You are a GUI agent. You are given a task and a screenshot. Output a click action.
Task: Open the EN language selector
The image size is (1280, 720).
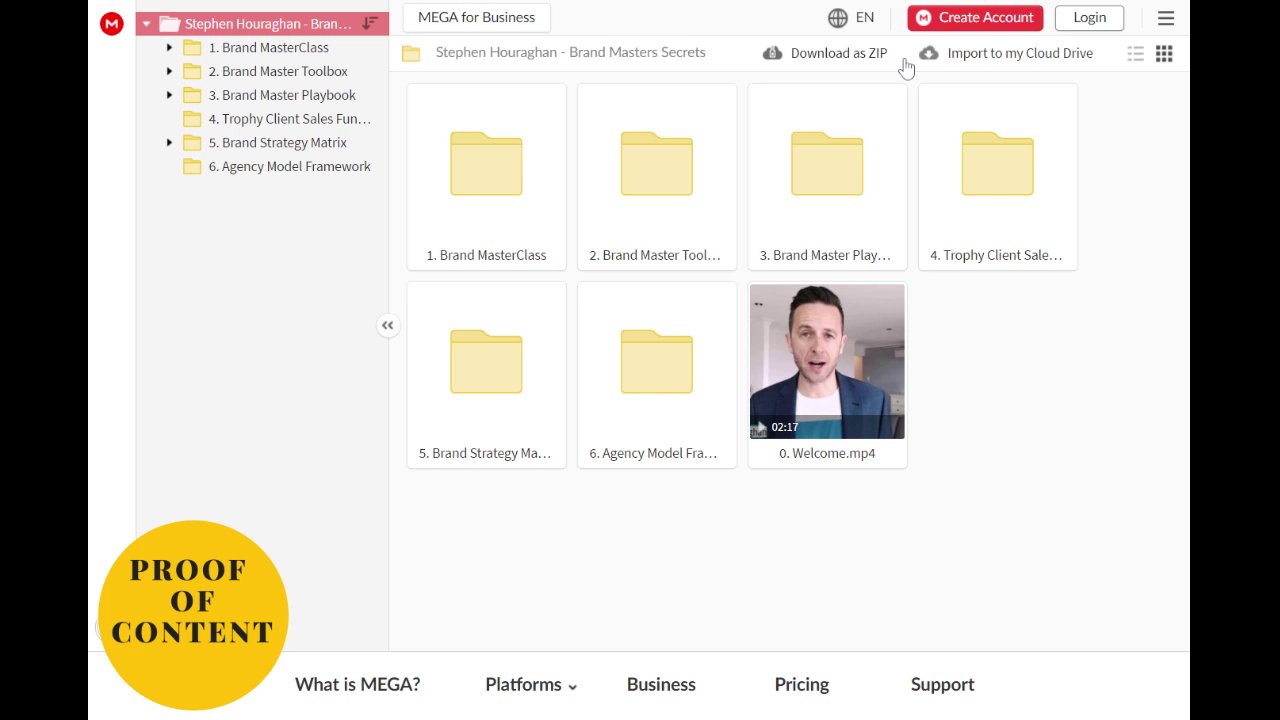[x=865, y=17]
